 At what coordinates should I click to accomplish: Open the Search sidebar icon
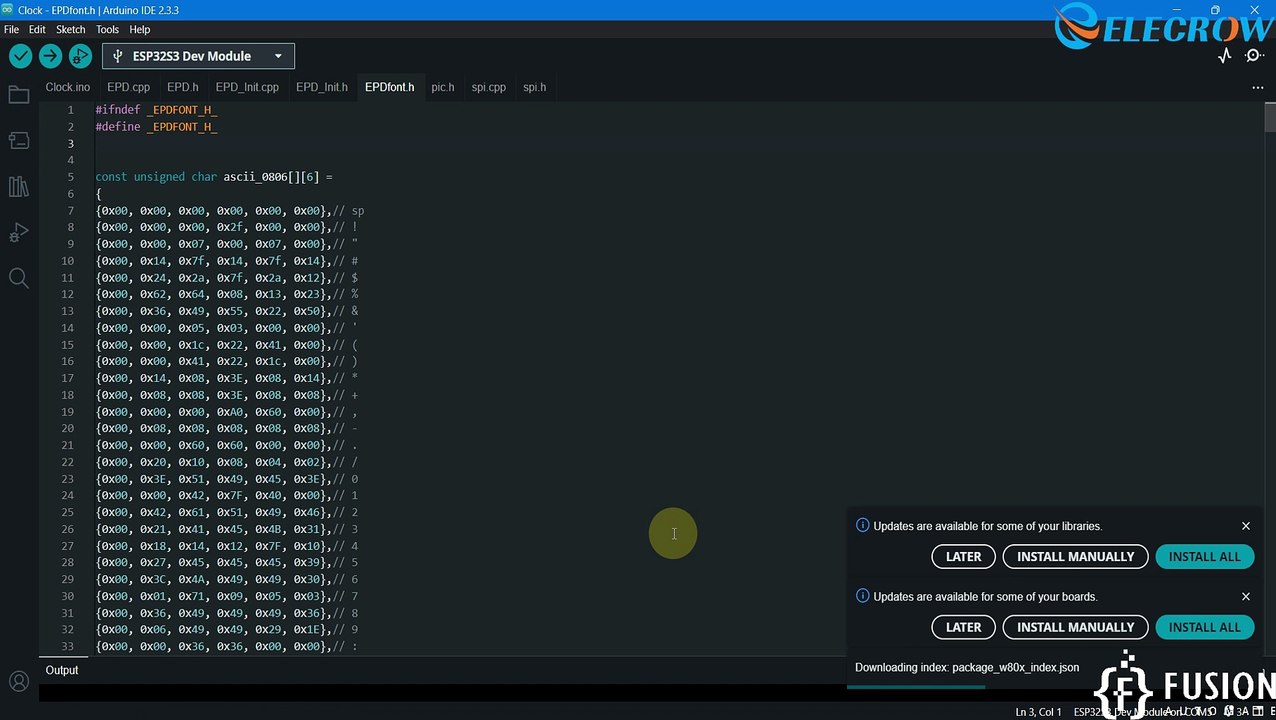click(18, 278)
